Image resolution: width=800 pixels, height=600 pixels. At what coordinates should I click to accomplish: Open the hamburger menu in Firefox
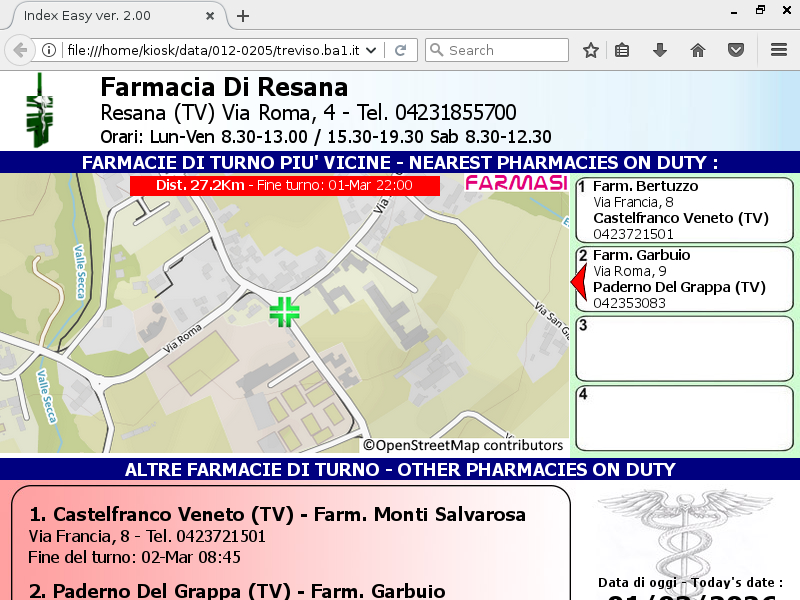pos(779,50)
